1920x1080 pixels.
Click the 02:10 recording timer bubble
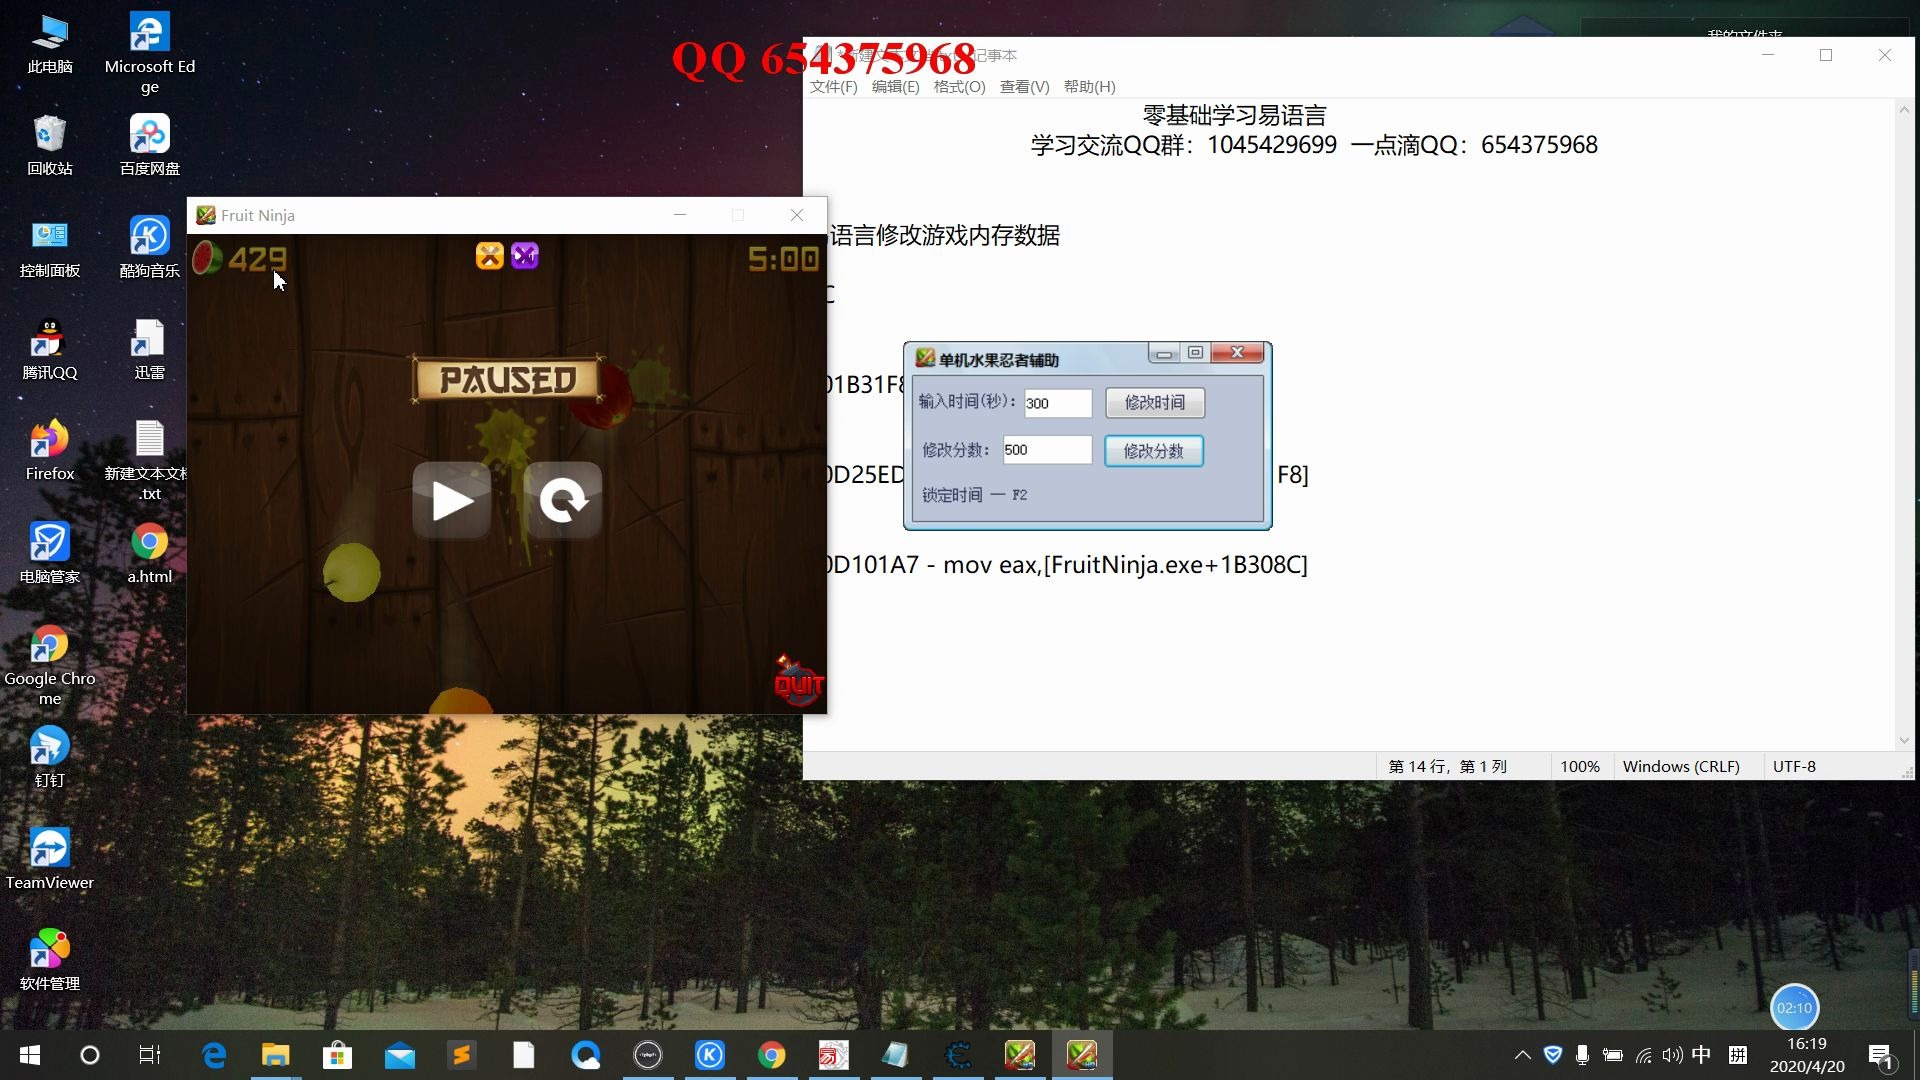coord(1794,1008)
